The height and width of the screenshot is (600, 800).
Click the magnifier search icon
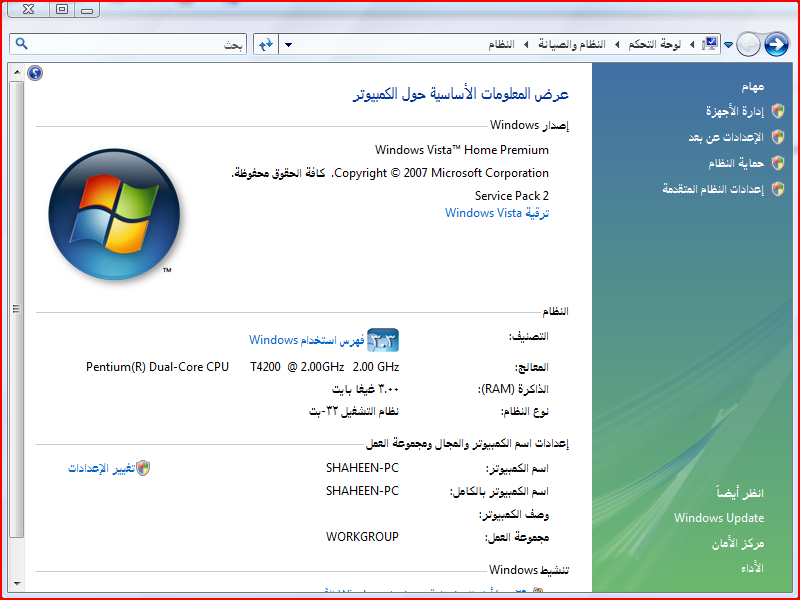point(21,44)
